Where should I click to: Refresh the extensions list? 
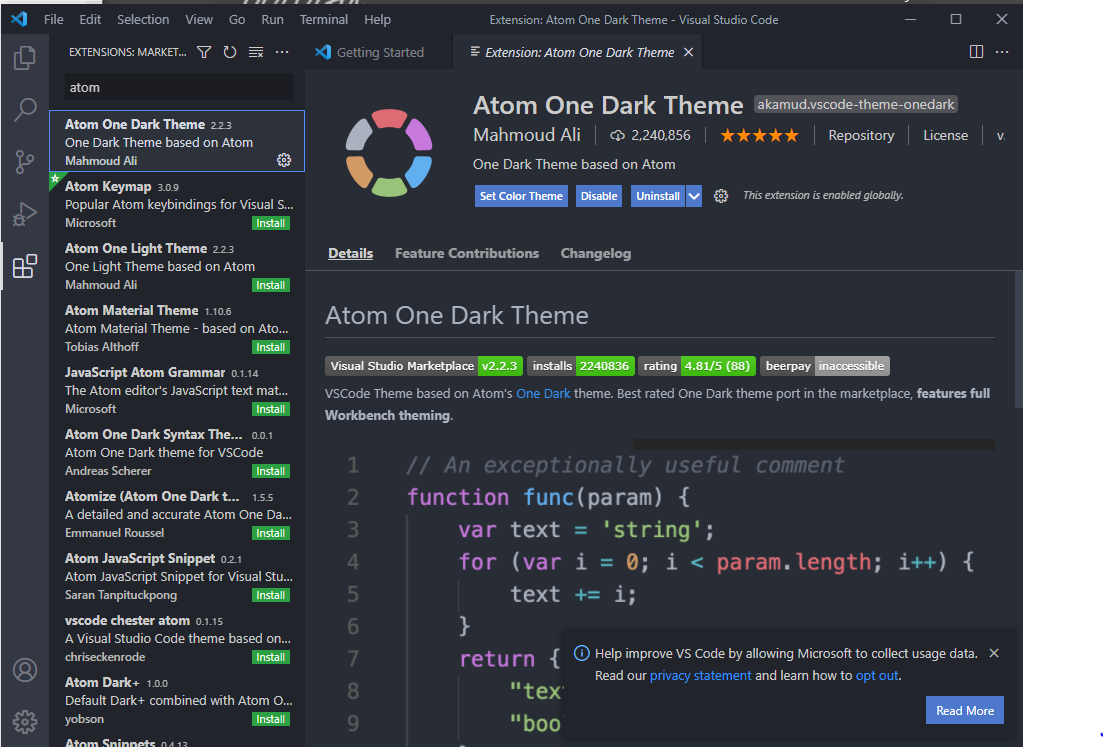click(230, 52)
